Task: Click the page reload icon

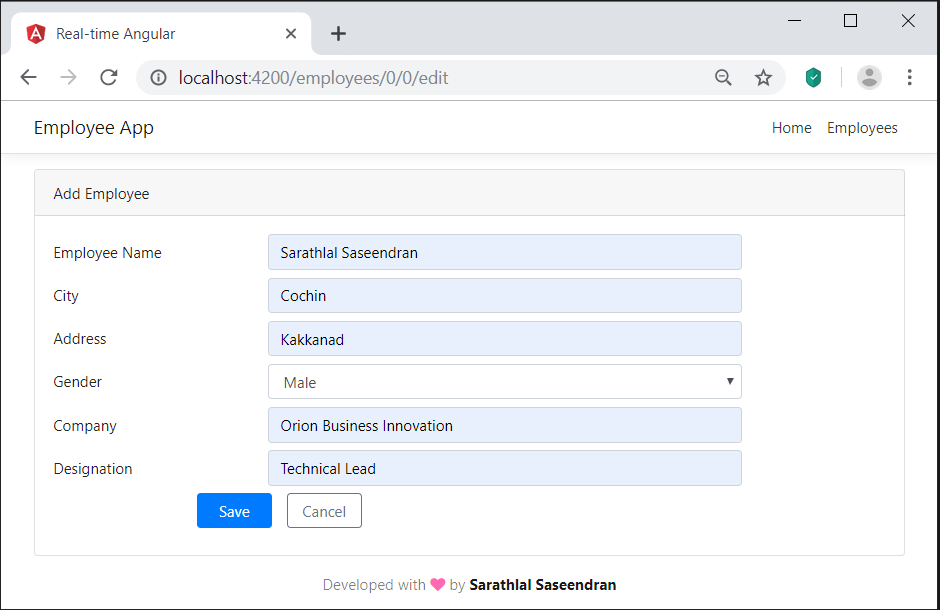Action: (108, 77)
